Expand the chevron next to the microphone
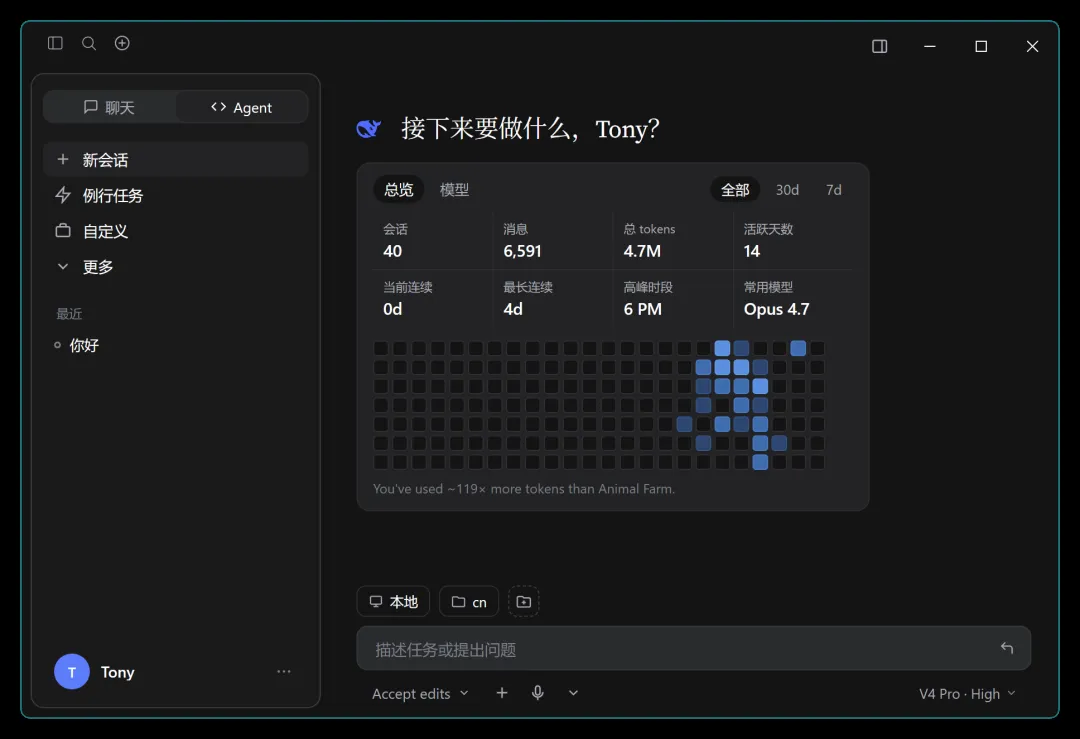 click(573, 693)
